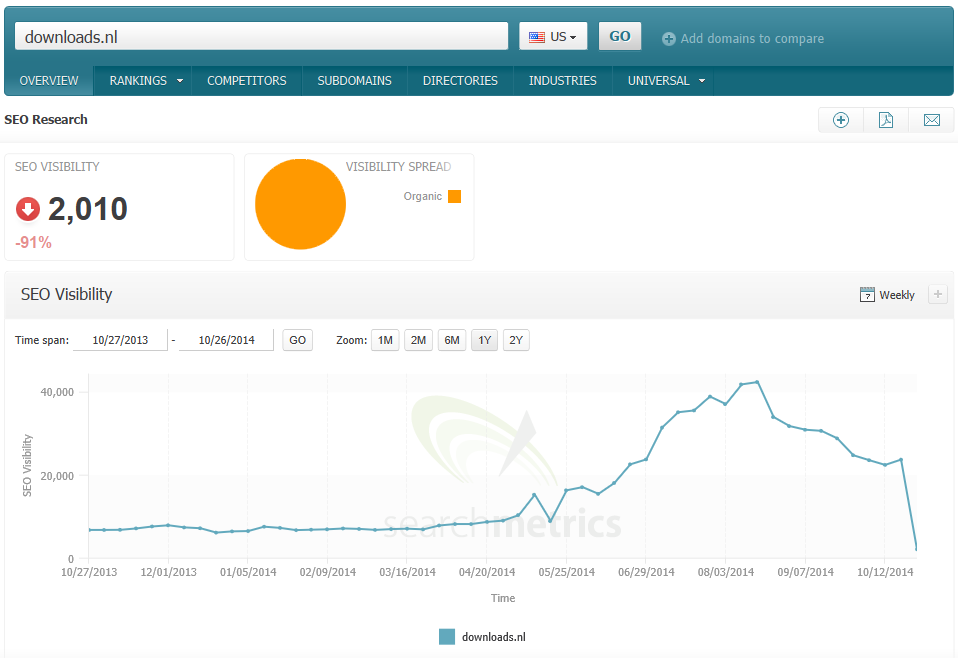Email the report via envelope icon
This screenshot has height=658, width=958.
click(x=932, y=120)
